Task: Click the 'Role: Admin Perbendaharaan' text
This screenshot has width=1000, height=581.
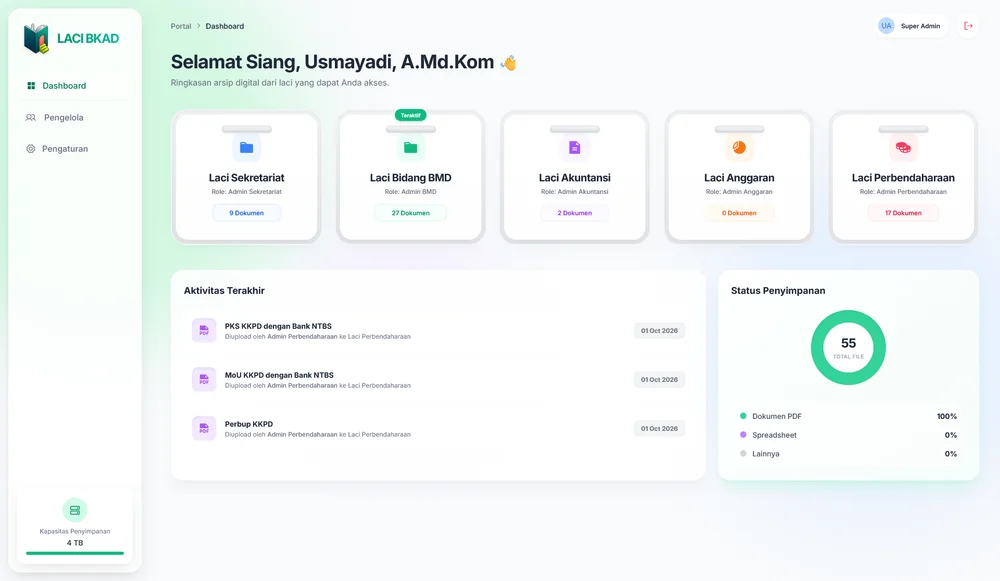Action: click(x=903, y=192)
